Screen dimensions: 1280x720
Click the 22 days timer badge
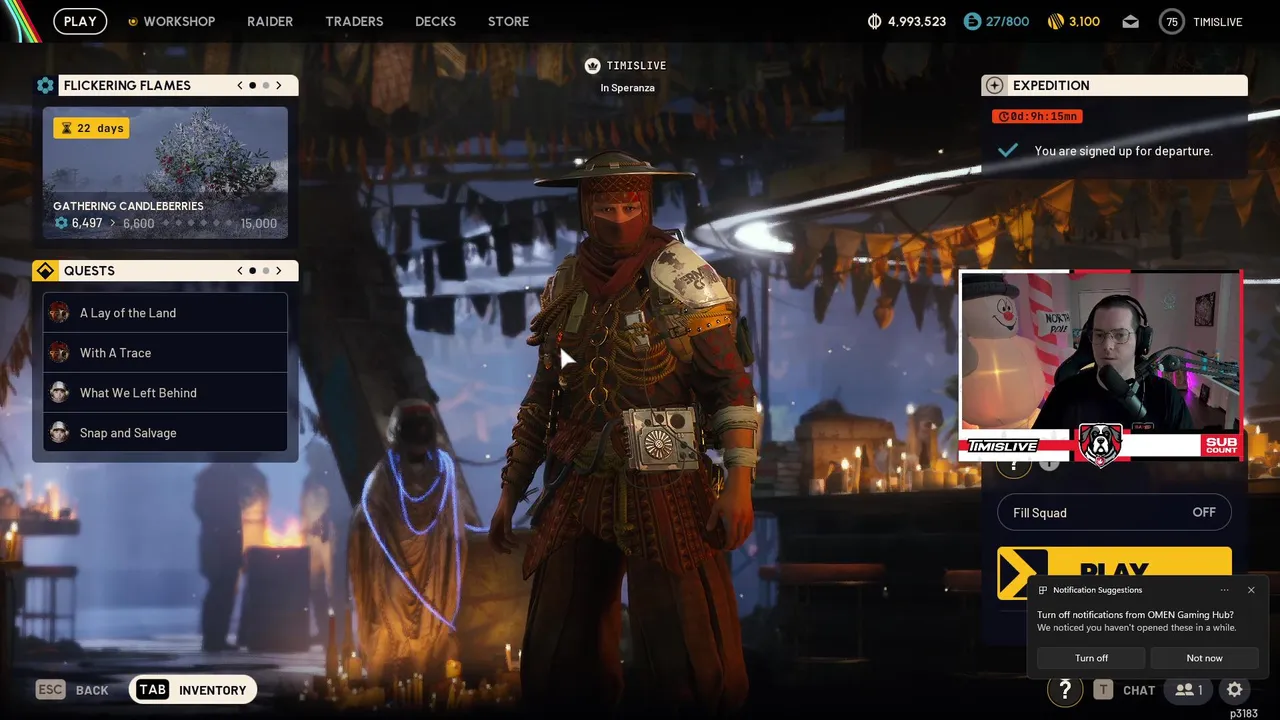pyautogui.click(x=91, y=128)
